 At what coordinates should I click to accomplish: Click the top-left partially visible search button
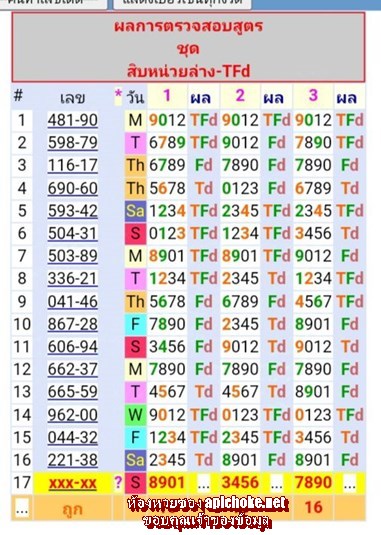point(53,4)
